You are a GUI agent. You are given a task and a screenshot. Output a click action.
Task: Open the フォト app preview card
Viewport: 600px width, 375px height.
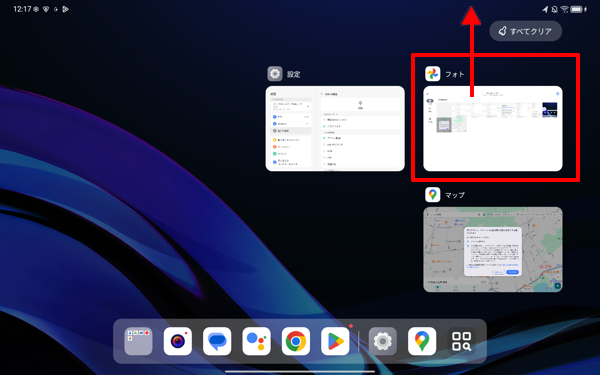492,129
